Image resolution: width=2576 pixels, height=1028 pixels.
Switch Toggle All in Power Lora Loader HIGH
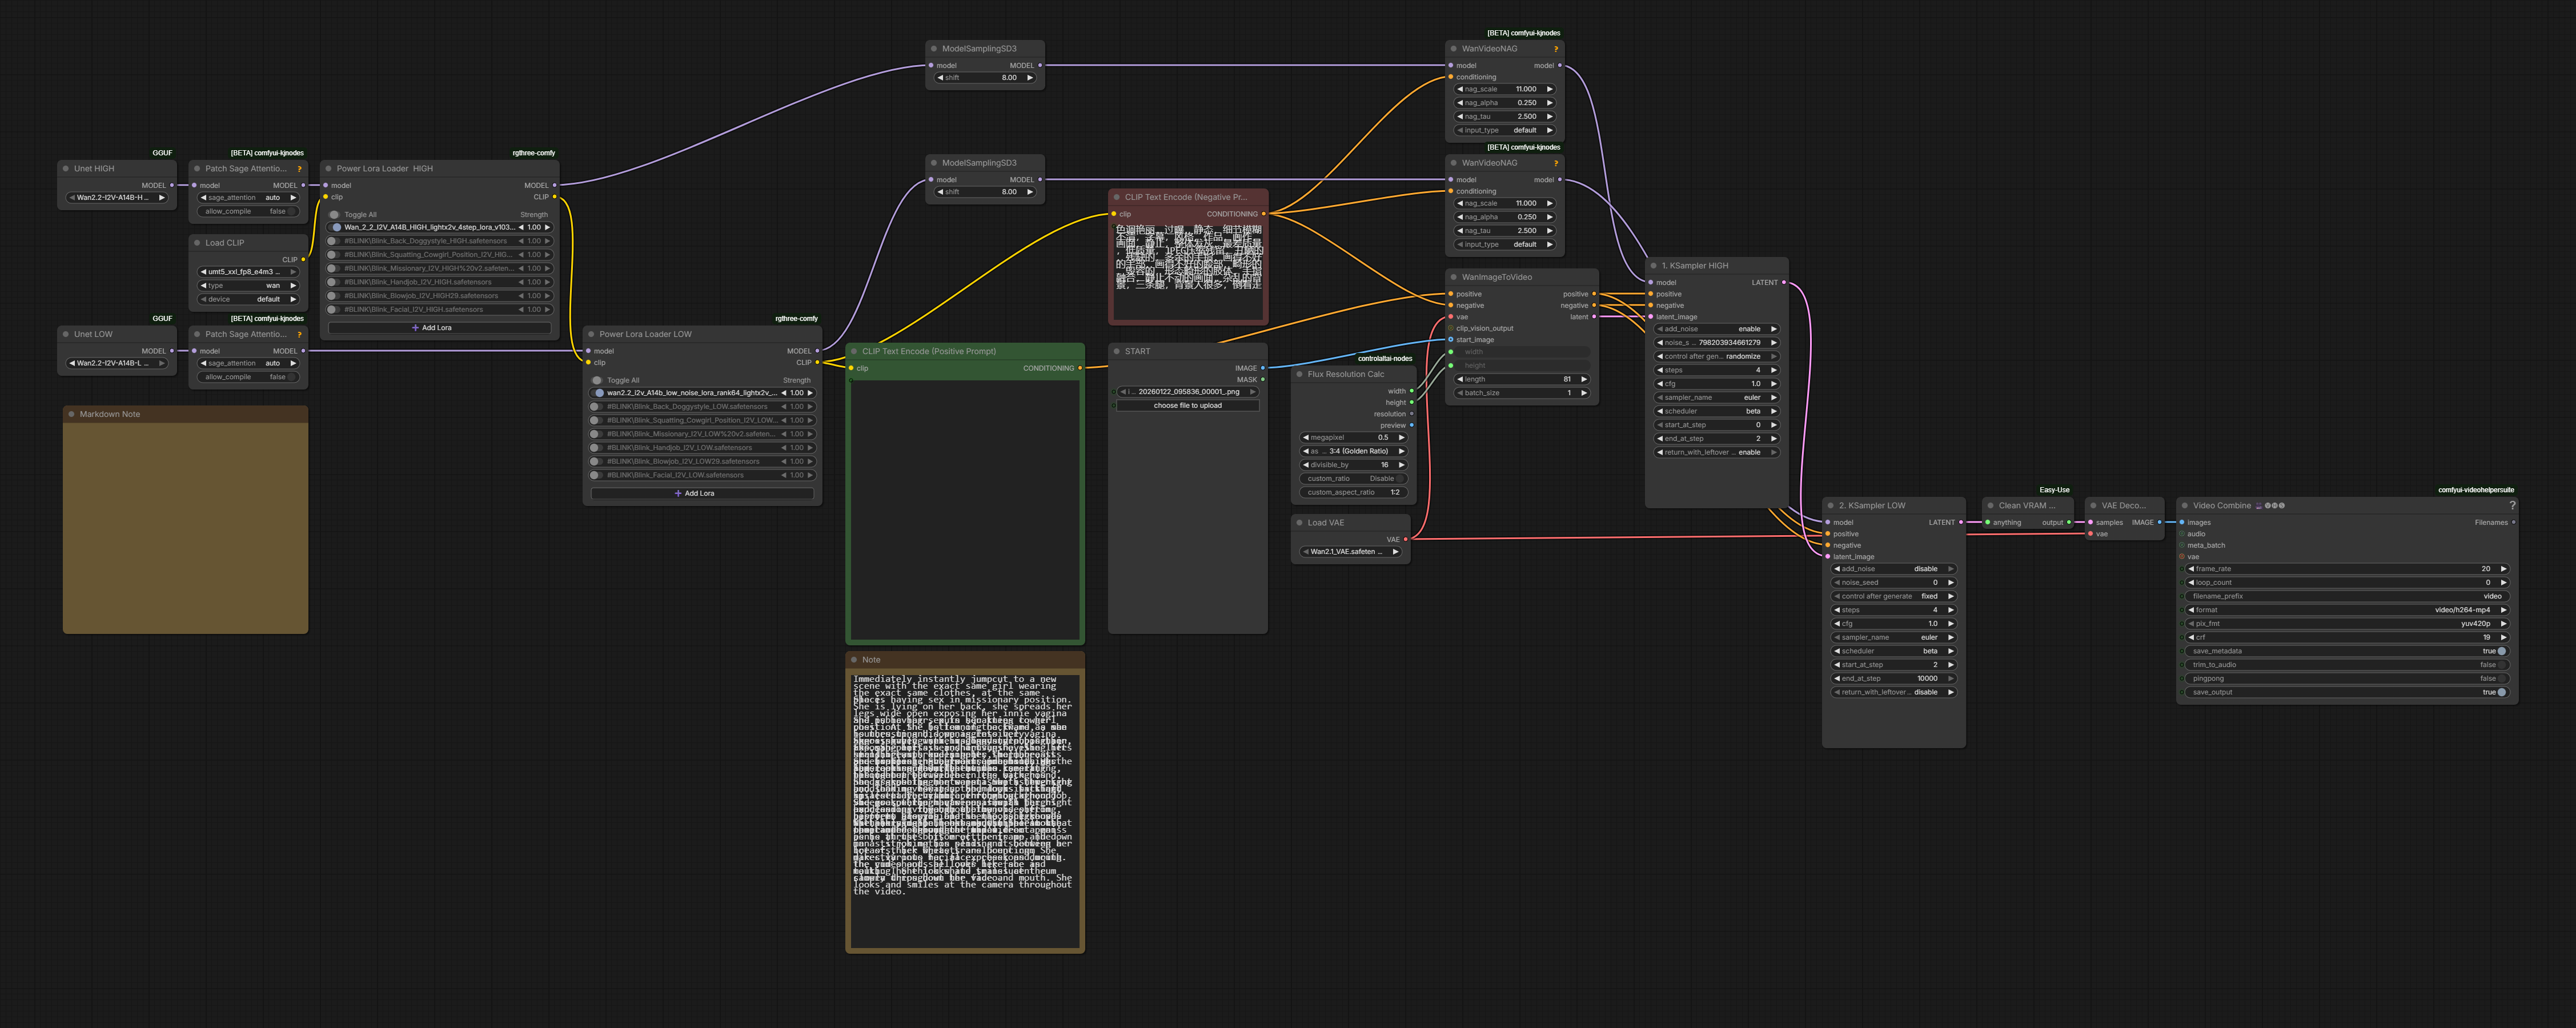point(335,214)
